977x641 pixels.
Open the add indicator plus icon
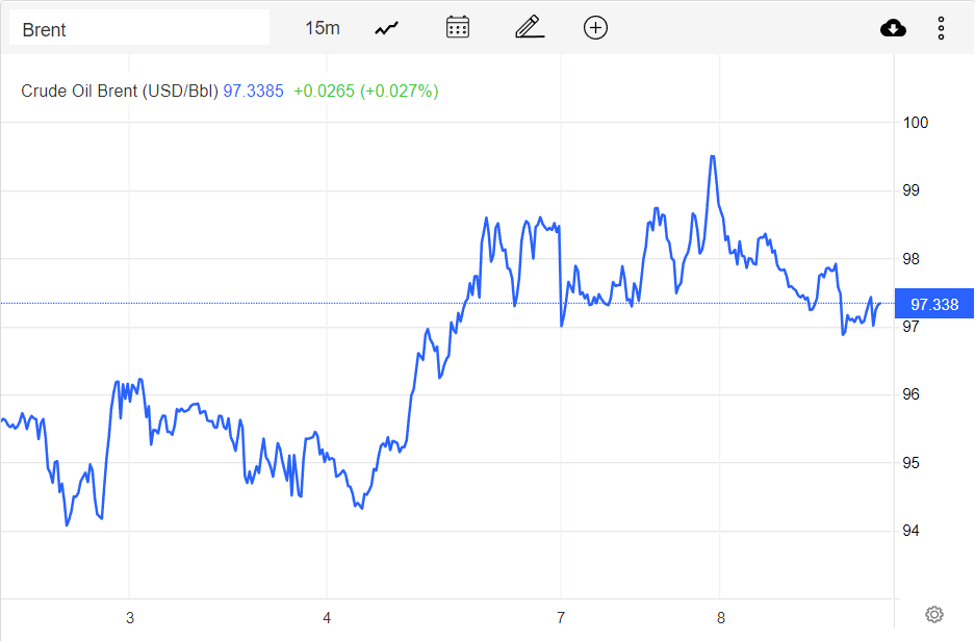595,27
